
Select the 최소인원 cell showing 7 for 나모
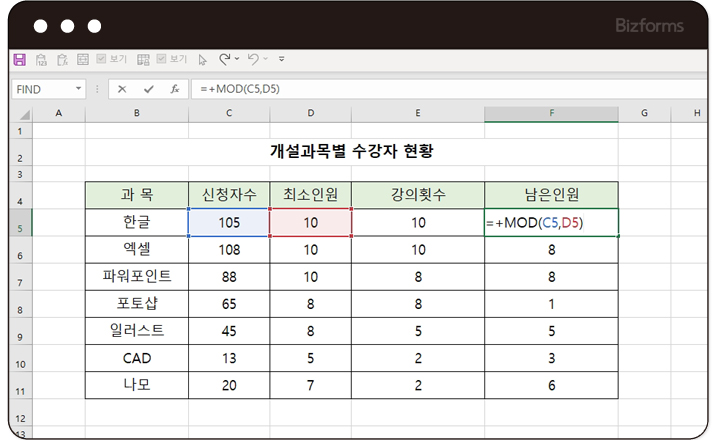pos(311,385)
